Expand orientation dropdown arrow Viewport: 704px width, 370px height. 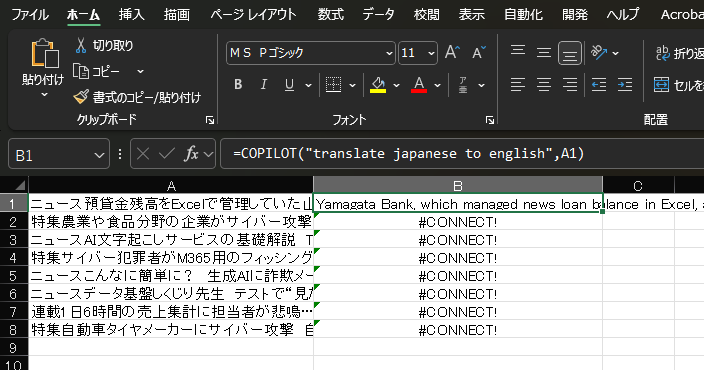(616, 53)
